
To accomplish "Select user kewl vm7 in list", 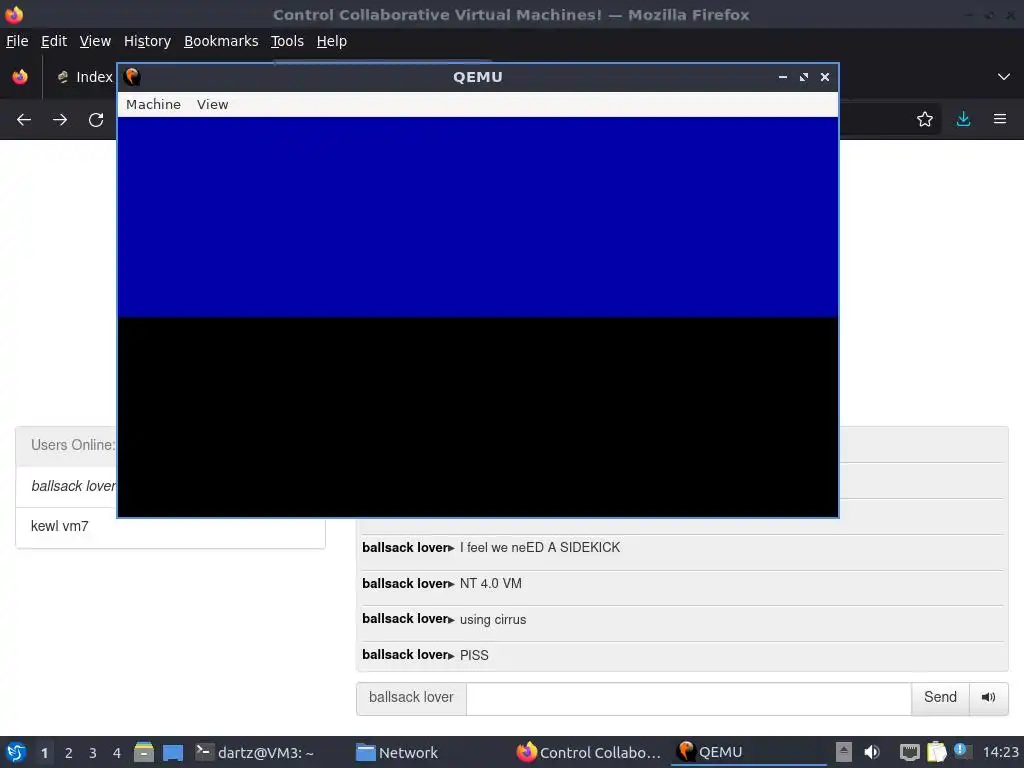I will click(x=170, y=526).
